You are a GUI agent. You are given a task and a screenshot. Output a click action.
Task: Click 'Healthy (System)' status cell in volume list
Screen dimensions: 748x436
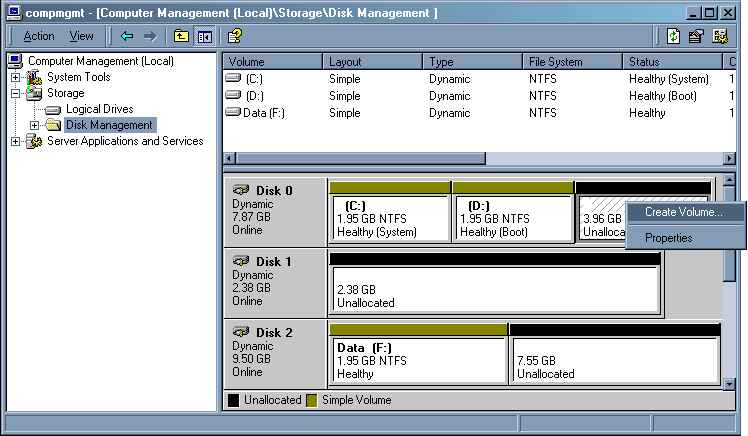[x=669, y=79]
